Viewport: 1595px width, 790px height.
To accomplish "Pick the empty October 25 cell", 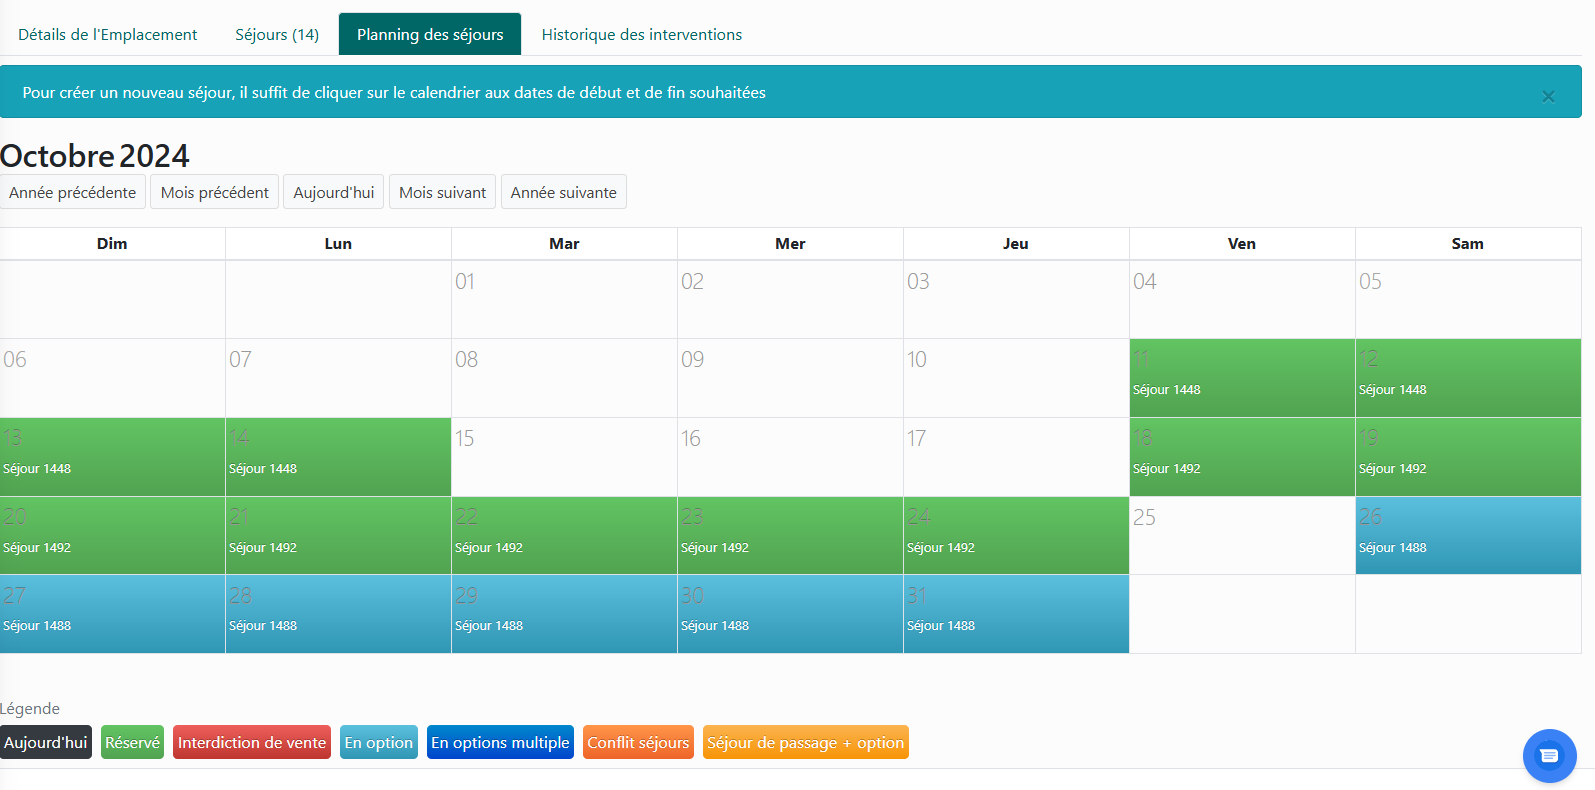I will [1241, 536].
